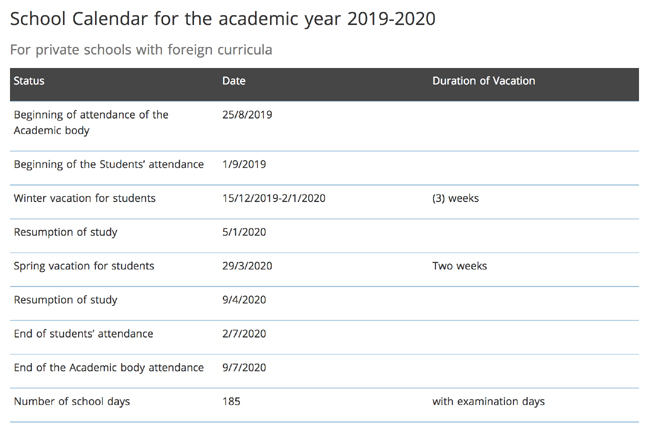
Task: Select the School Calendar page title
Action: (x=223, y=19)
